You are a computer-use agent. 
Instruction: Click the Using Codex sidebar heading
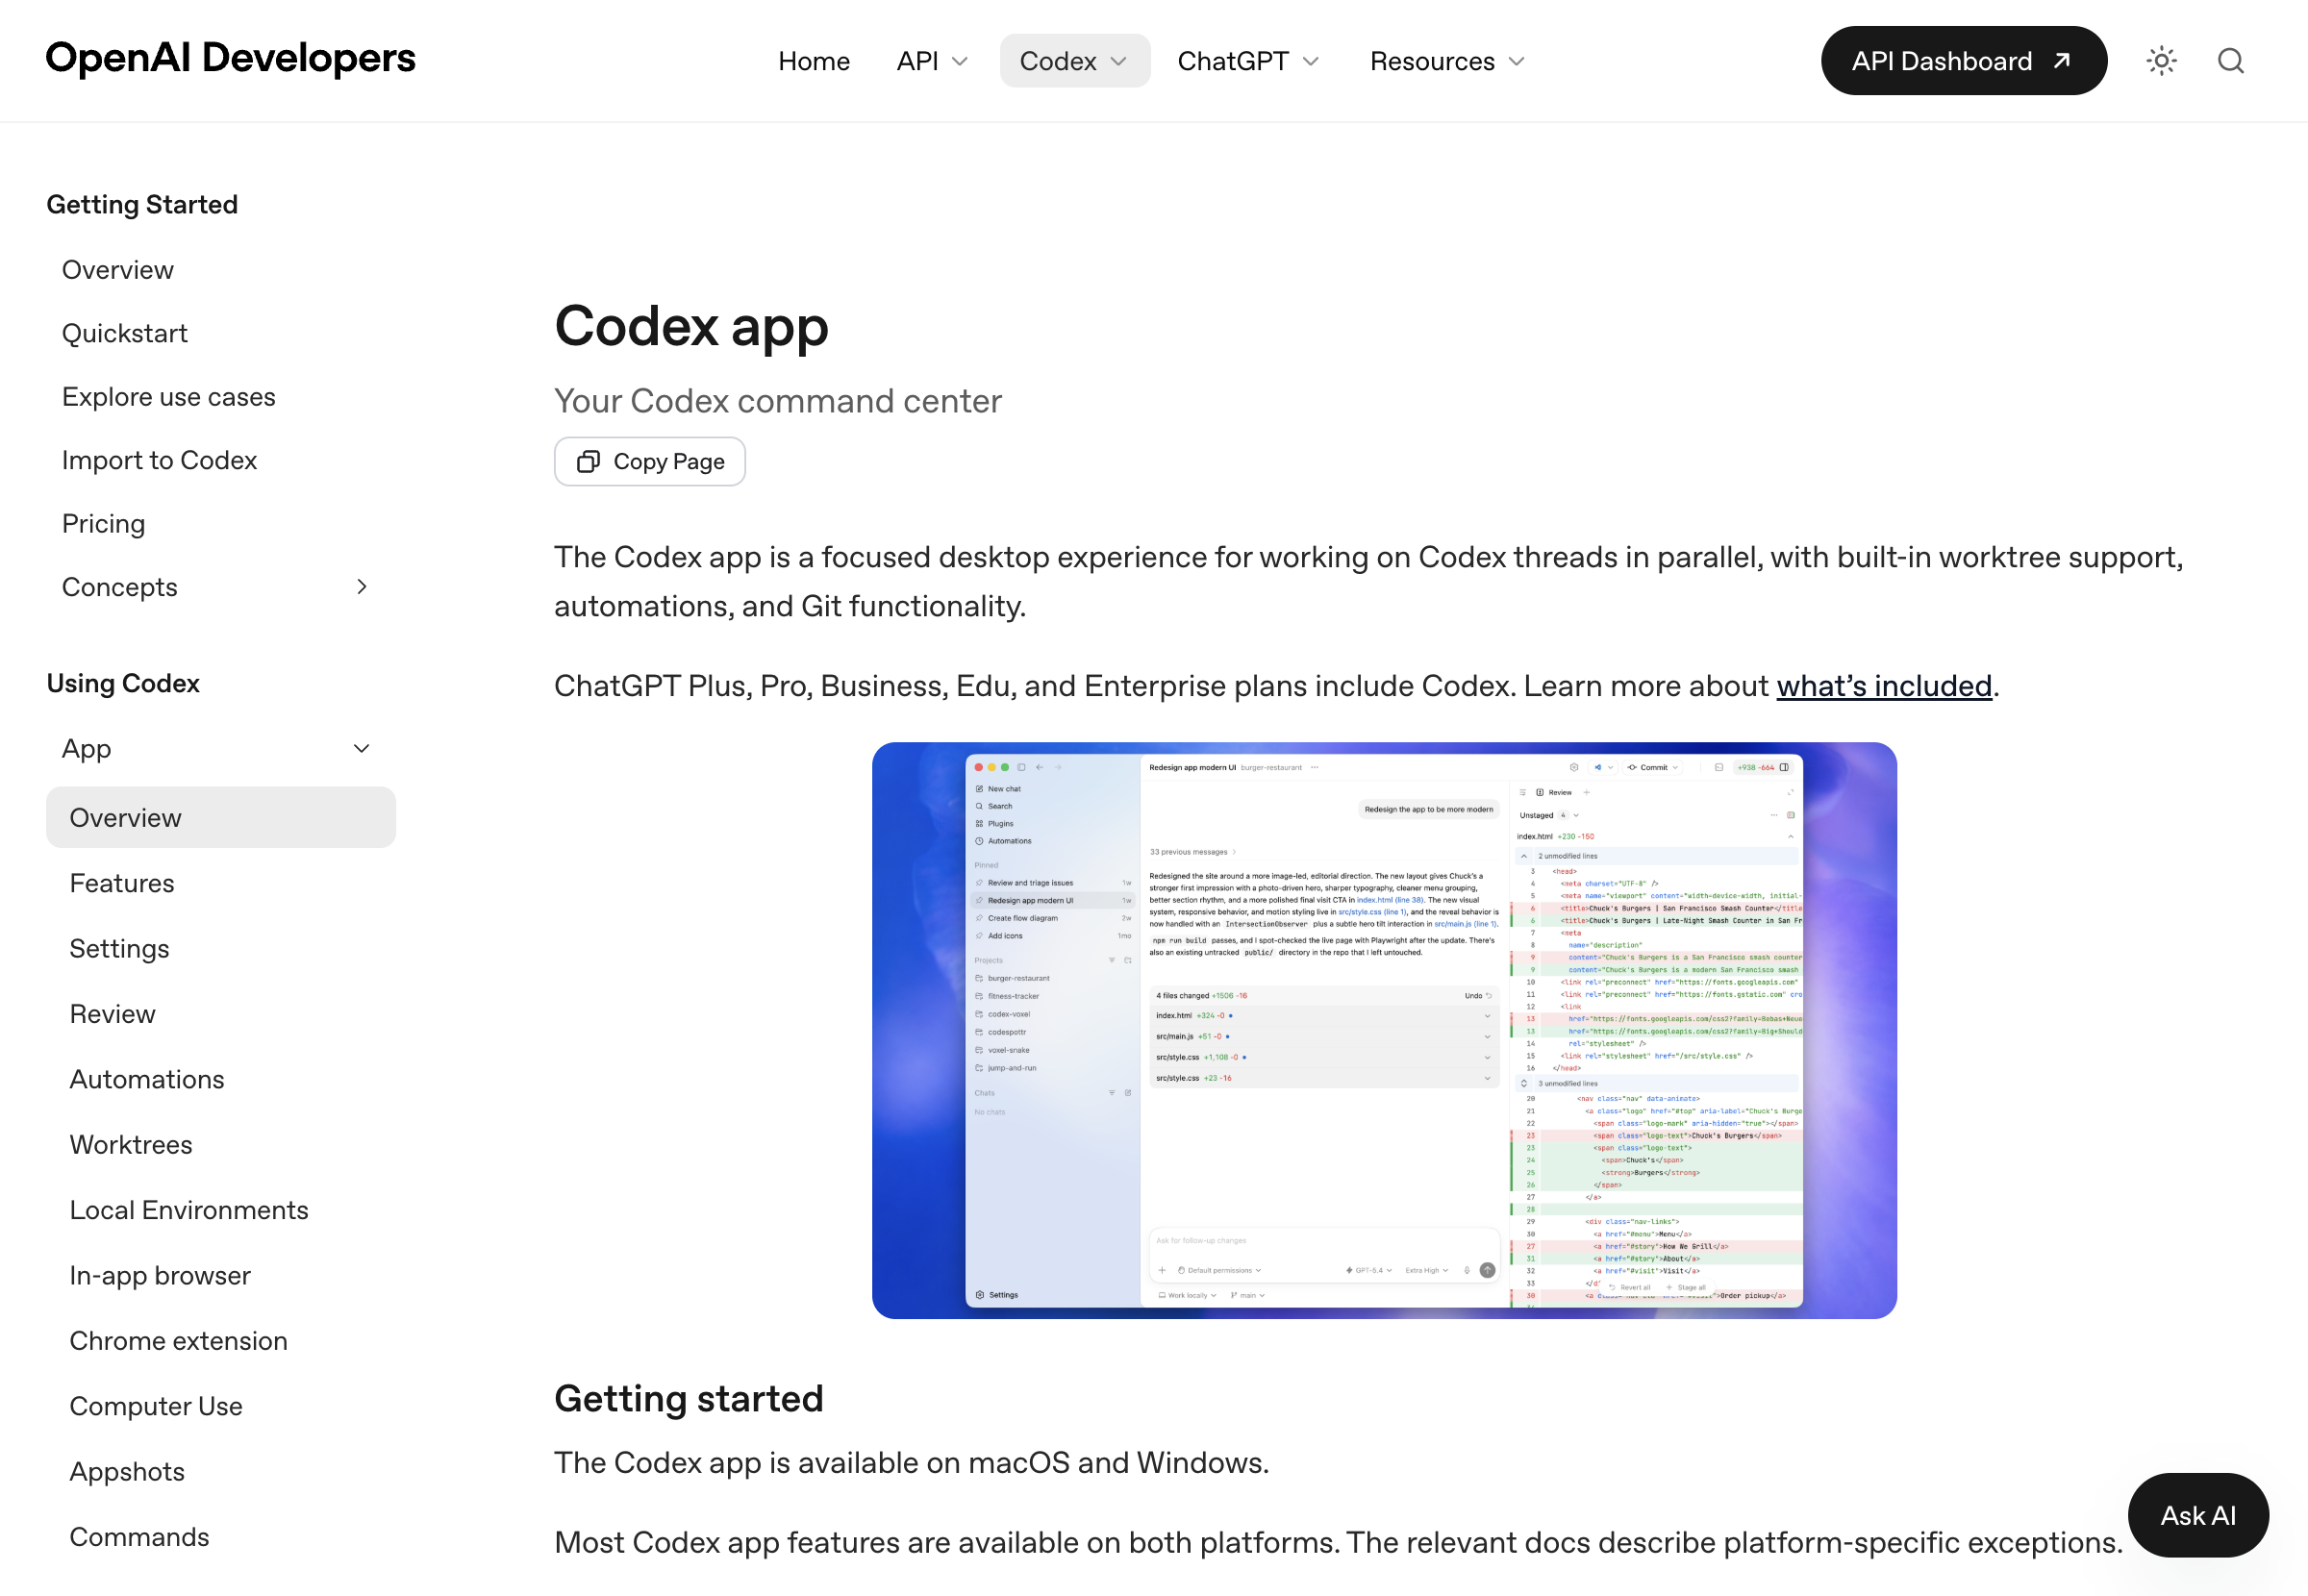tap(123, 684)
